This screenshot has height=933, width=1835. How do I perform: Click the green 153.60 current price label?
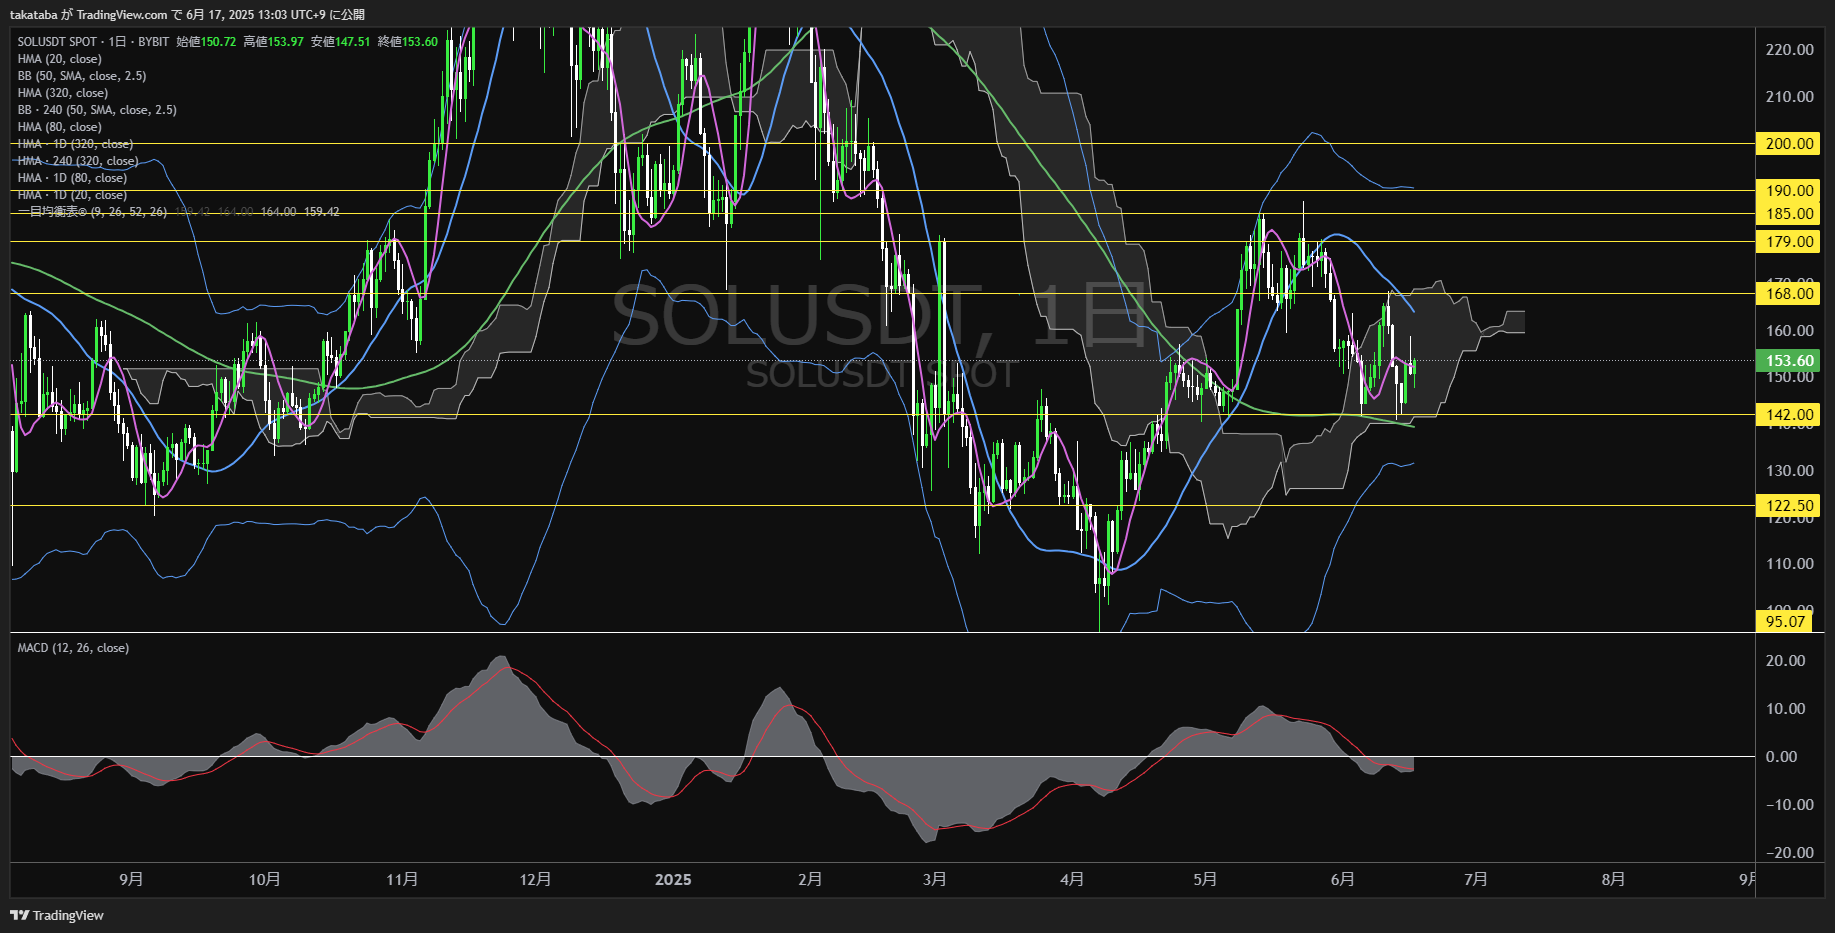point(1789,361)
